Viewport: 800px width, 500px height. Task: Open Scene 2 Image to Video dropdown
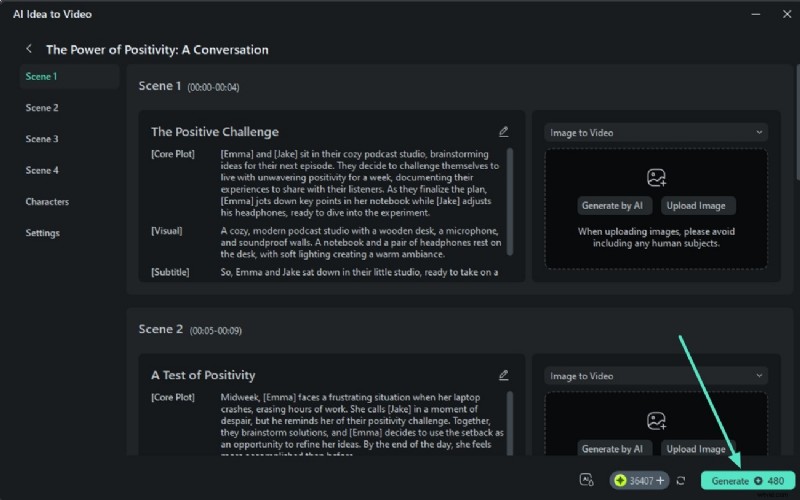point(656,376)
